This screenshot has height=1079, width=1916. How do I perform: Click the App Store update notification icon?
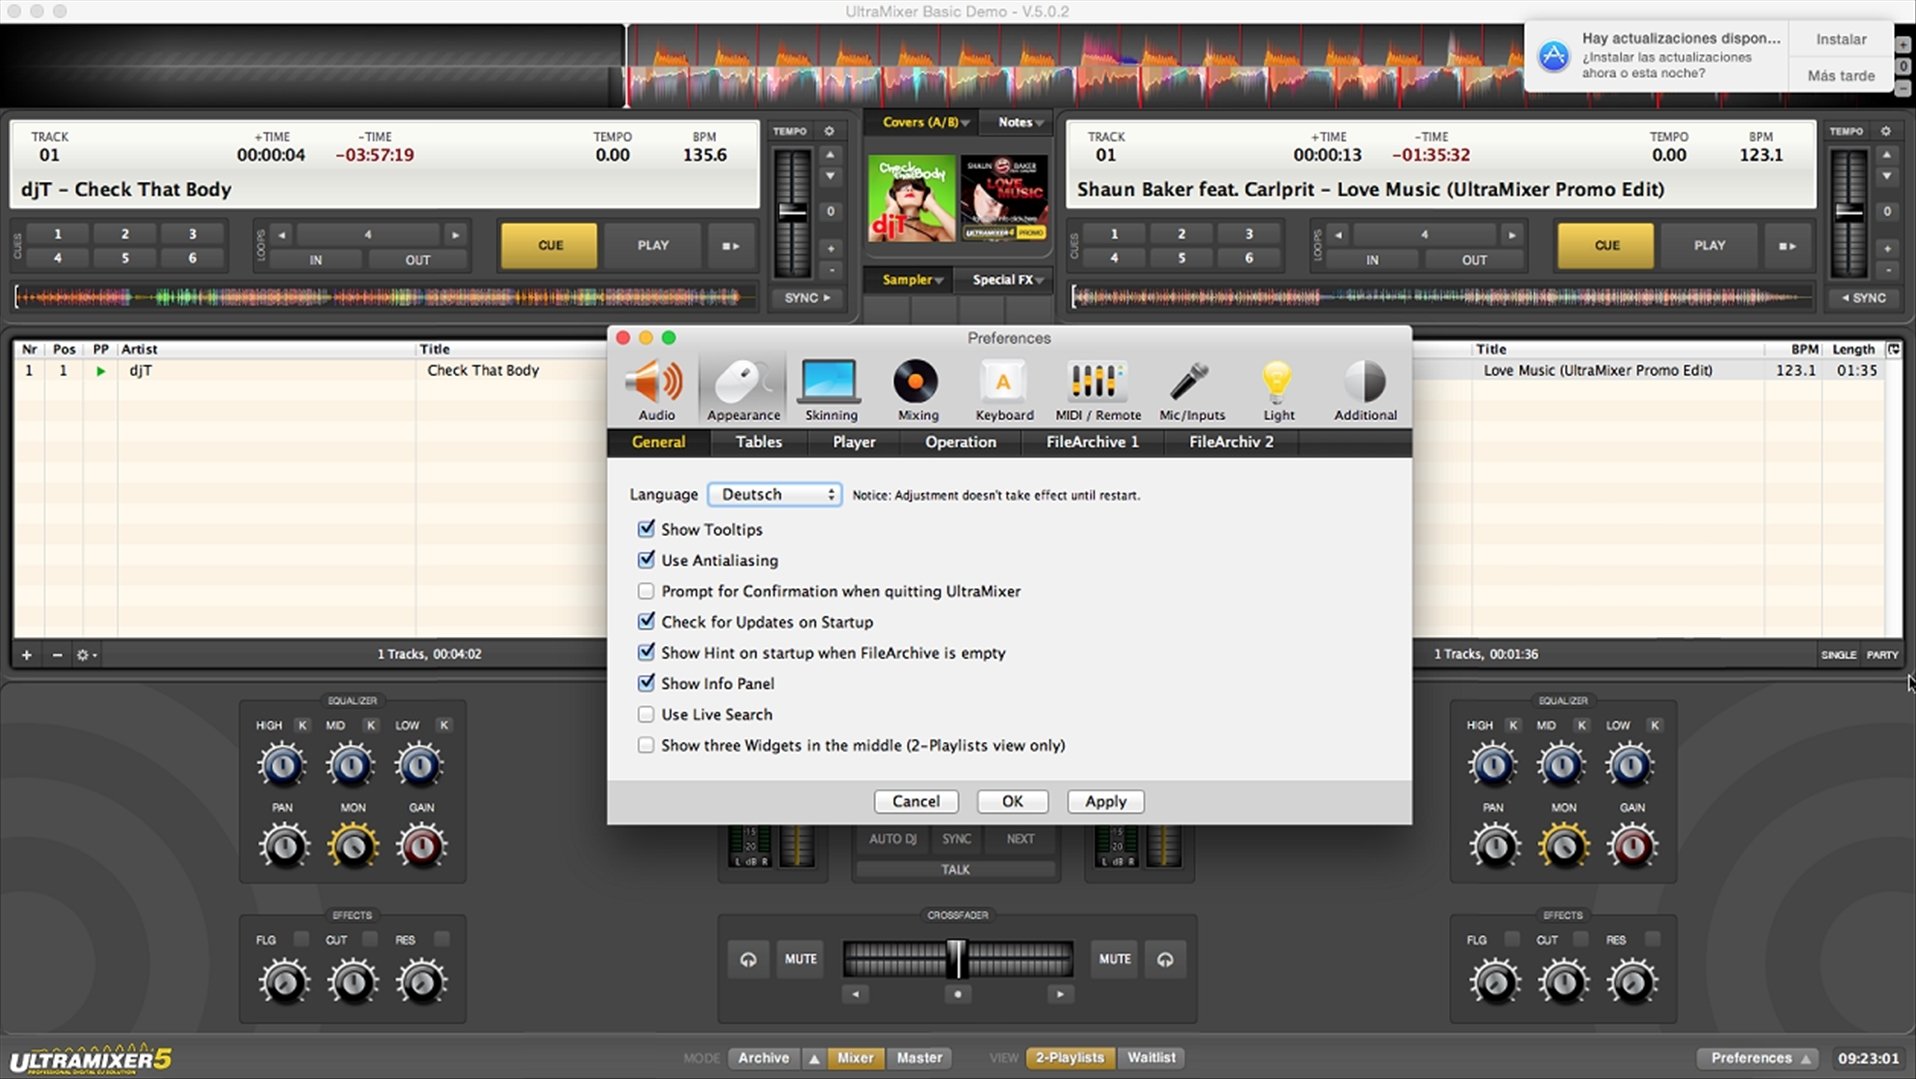[1553, 56]
